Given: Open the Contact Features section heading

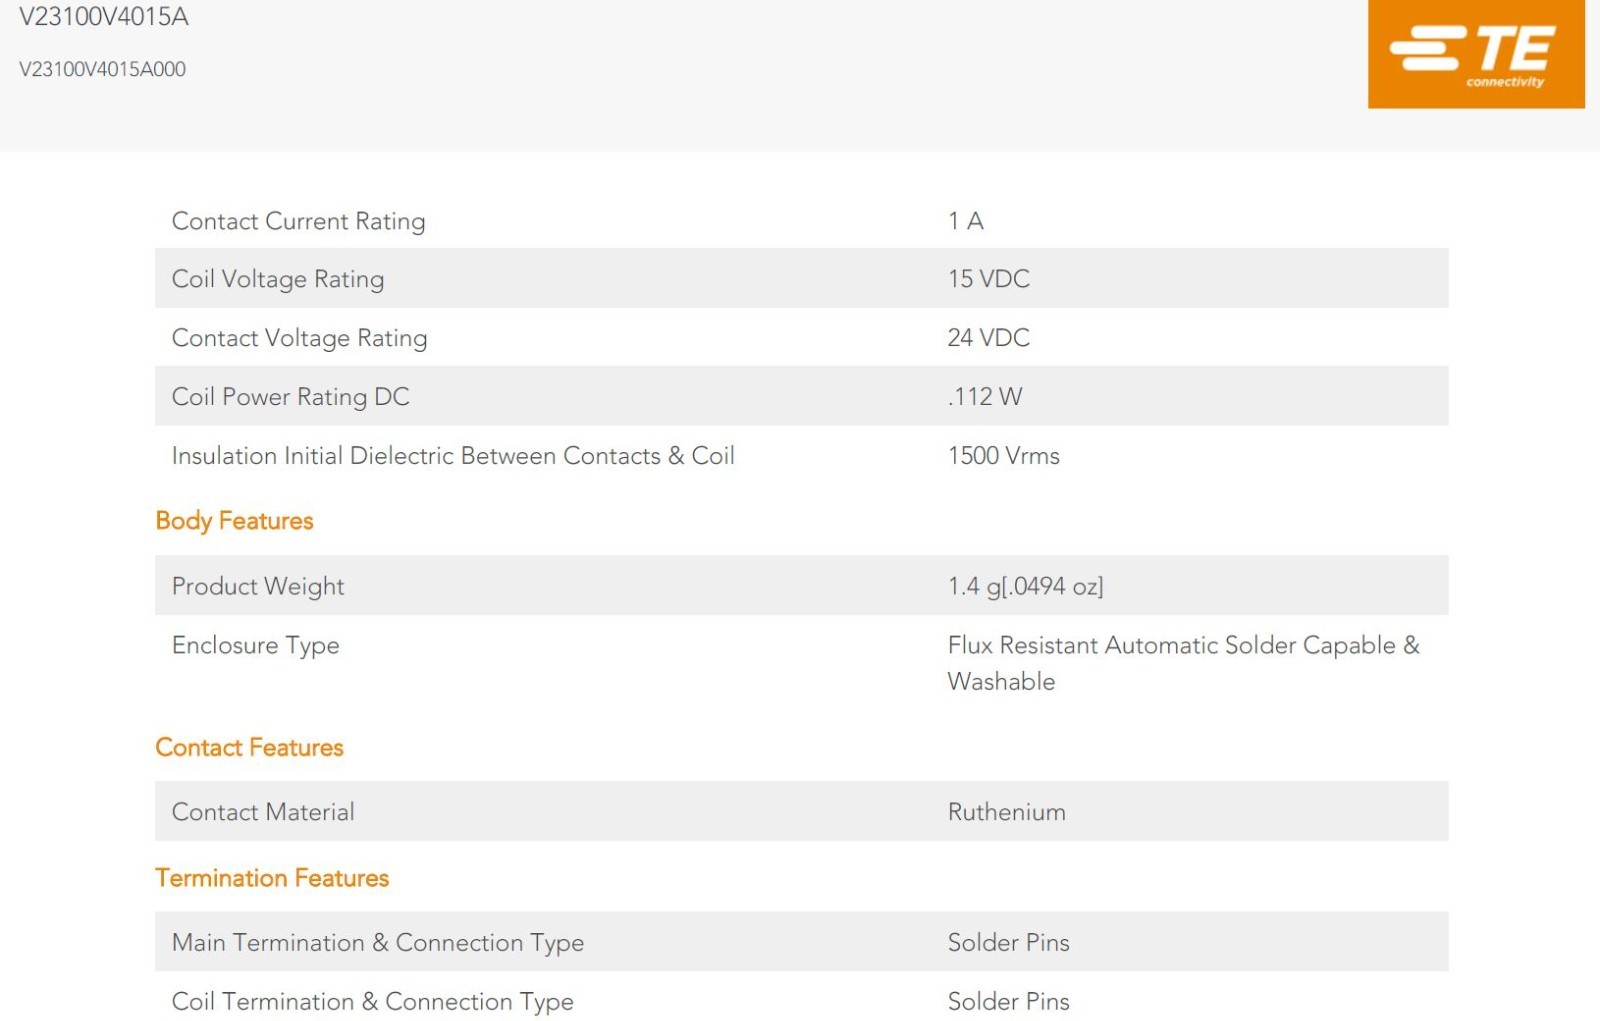Looking at the screenshot, I should (x=249, y=747).
